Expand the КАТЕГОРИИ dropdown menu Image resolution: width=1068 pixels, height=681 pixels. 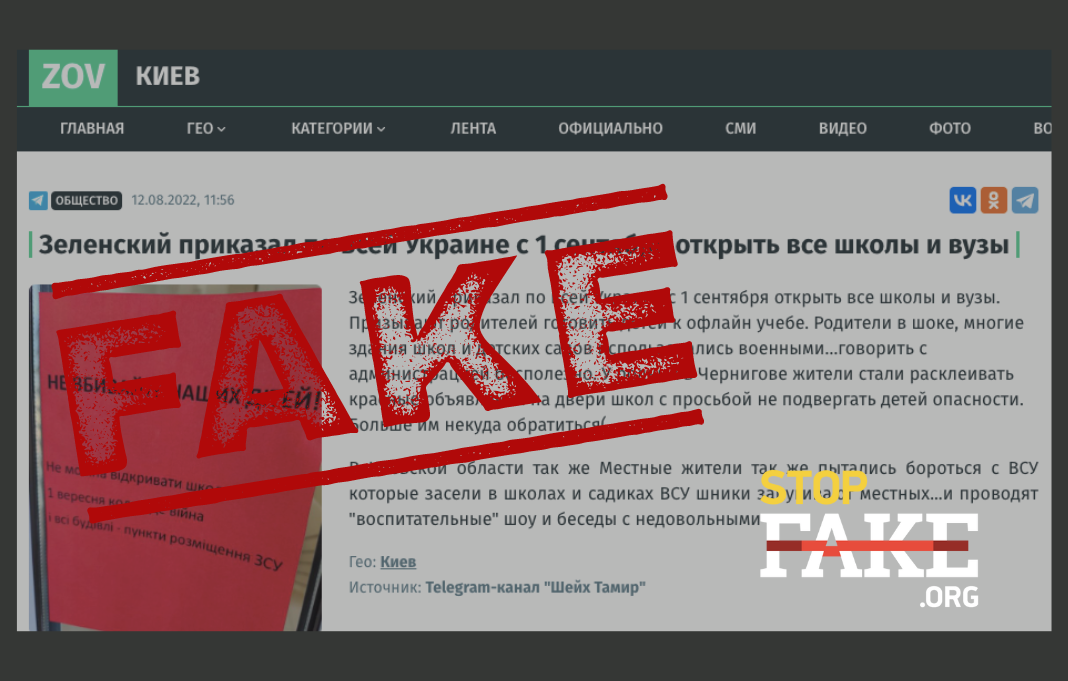[x=338, y=129]
